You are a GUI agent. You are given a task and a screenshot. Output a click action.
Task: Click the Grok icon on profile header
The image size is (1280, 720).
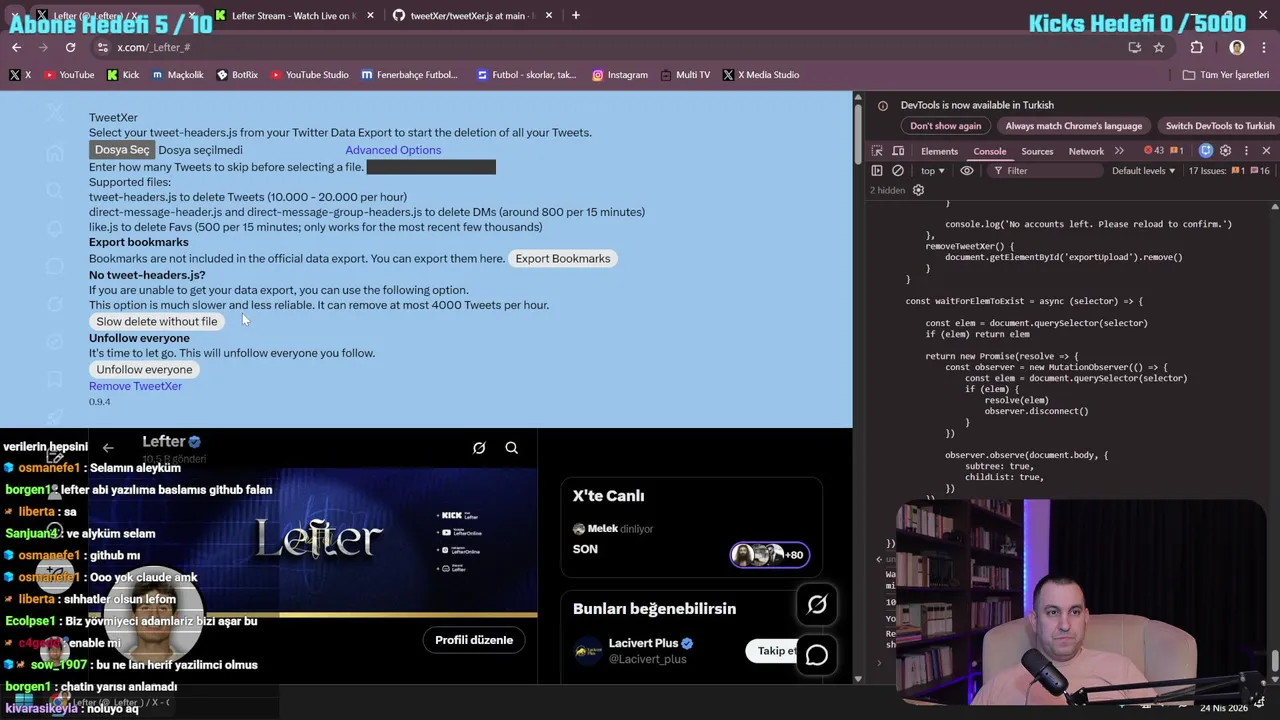(479, 448)
